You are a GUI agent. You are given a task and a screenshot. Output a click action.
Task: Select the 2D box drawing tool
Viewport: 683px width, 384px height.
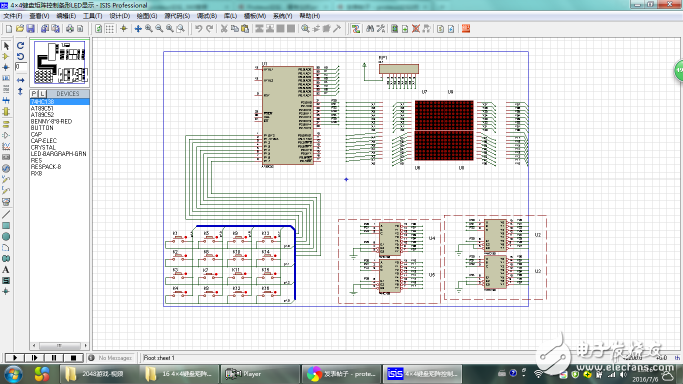[6, 226]
